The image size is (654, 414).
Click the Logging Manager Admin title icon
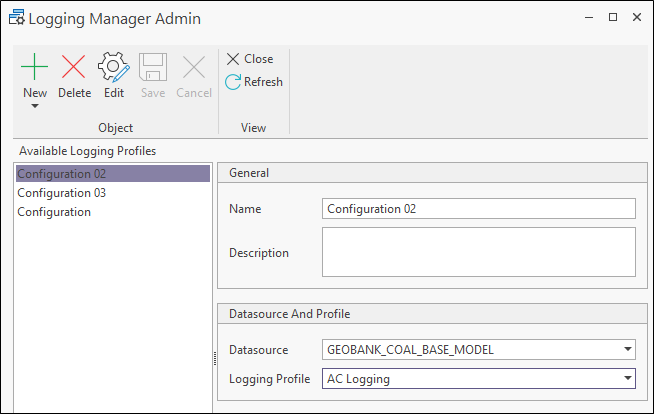(17, 17)
